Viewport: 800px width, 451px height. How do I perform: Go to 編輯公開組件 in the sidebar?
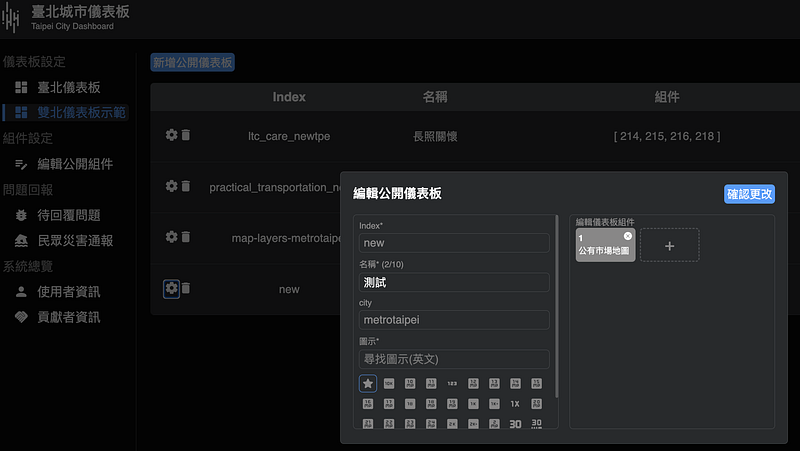tap(64, 164)
